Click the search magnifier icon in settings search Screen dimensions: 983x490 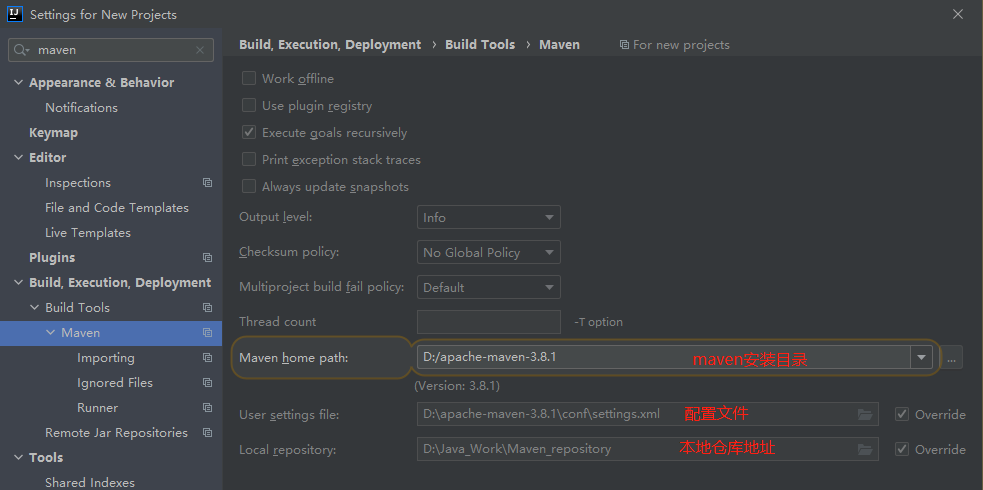tap(21, 50)
